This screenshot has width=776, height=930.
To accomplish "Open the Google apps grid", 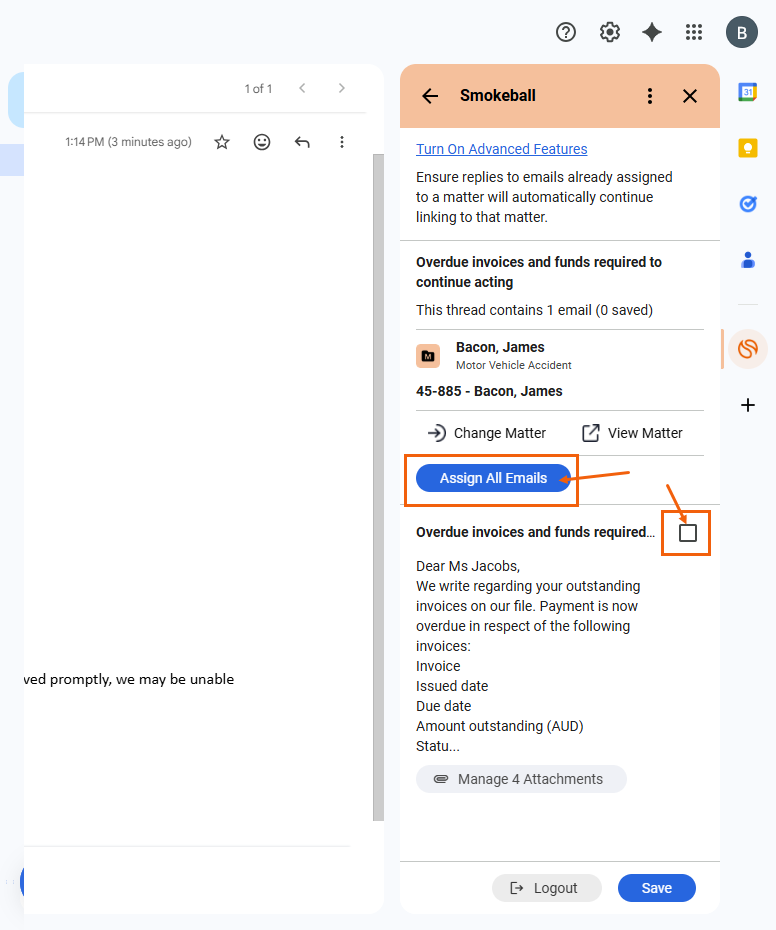I will [x=694, y=32].
